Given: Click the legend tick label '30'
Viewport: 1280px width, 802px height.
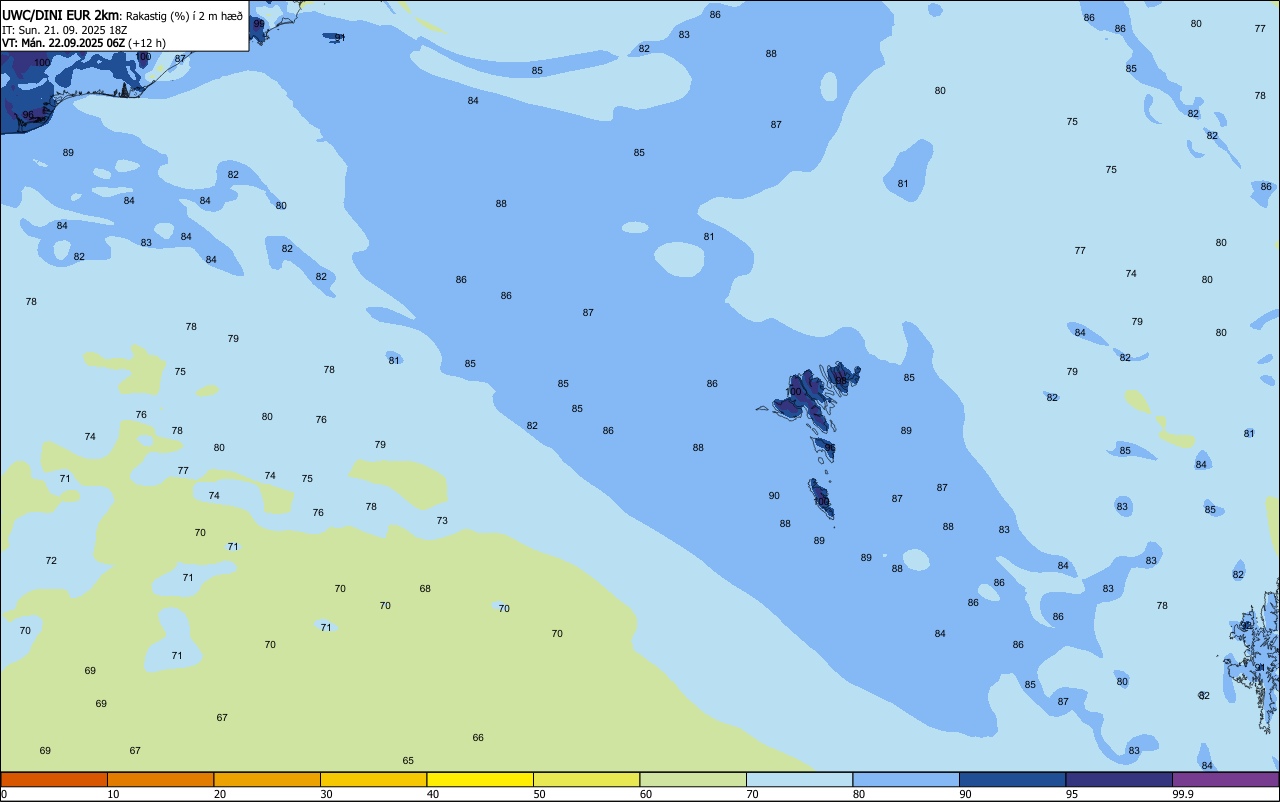Looking at the screenshot, I should (326, 794).
